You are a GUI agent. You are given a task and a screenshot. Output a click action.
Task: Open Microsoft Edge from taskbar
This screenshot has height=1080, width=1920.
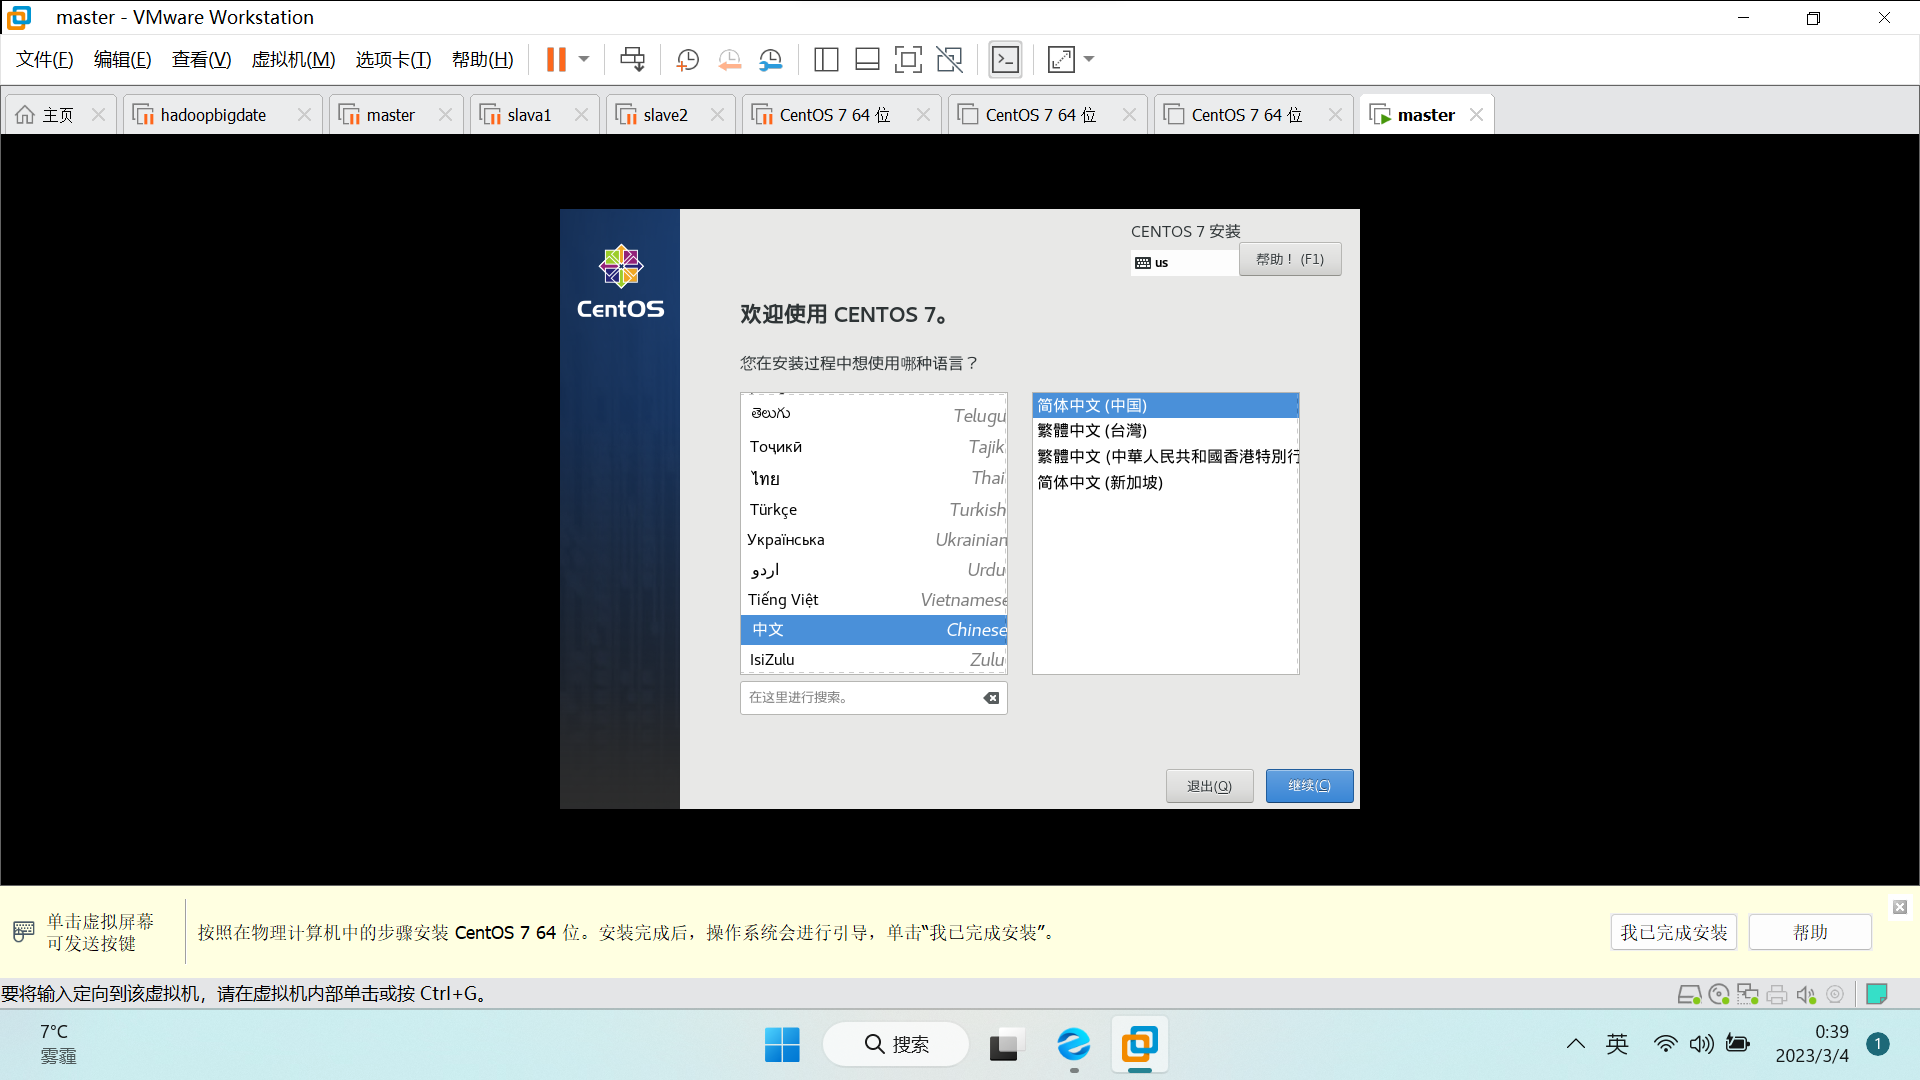(1074, 1045)
